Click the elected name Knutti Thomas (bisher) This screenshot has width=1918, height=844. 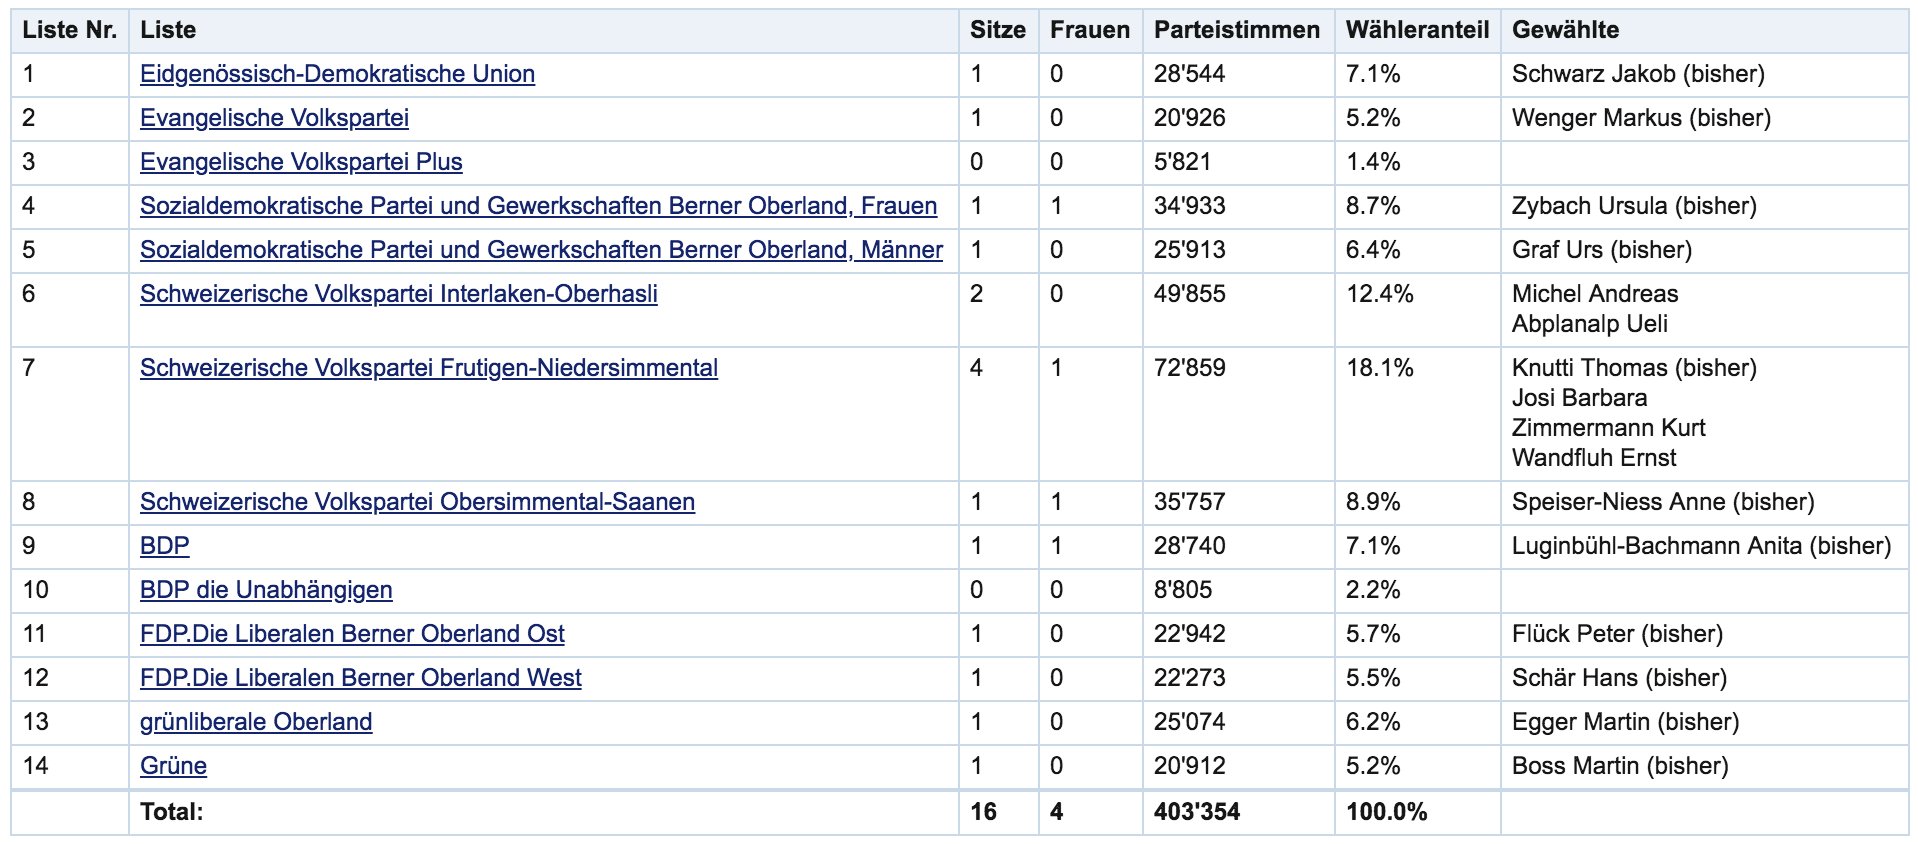pos(1634,368)
